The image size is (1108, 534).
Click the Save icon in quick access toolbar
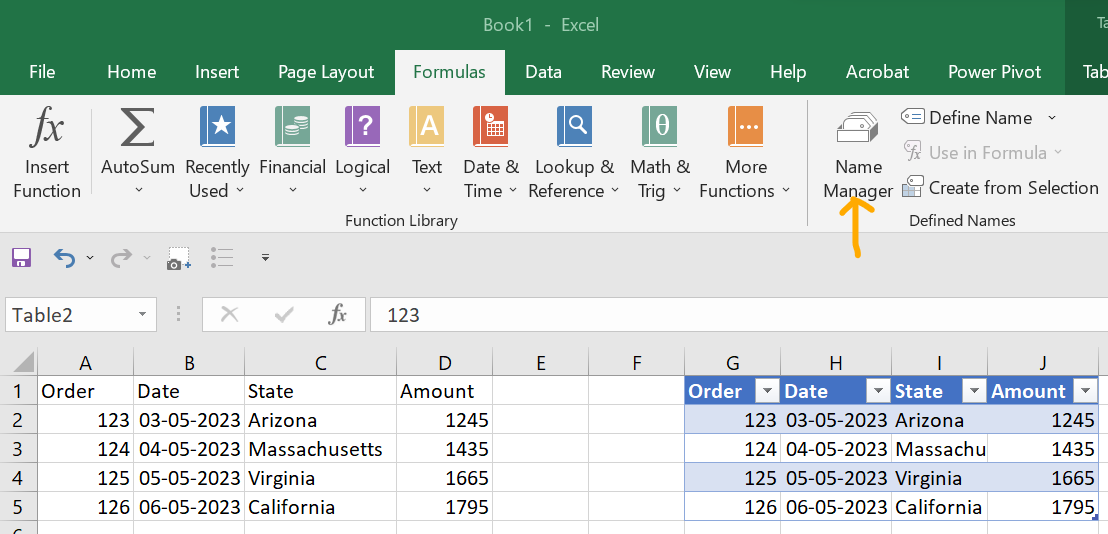point(21,258)
